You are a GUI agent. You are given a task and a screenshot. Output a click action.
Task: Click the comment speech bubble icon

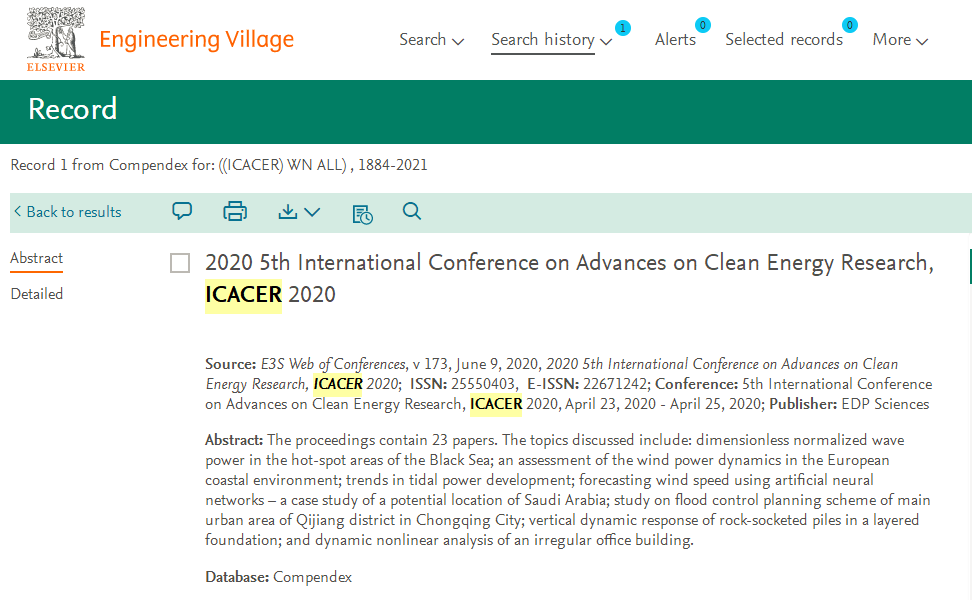tap(182, 211)
